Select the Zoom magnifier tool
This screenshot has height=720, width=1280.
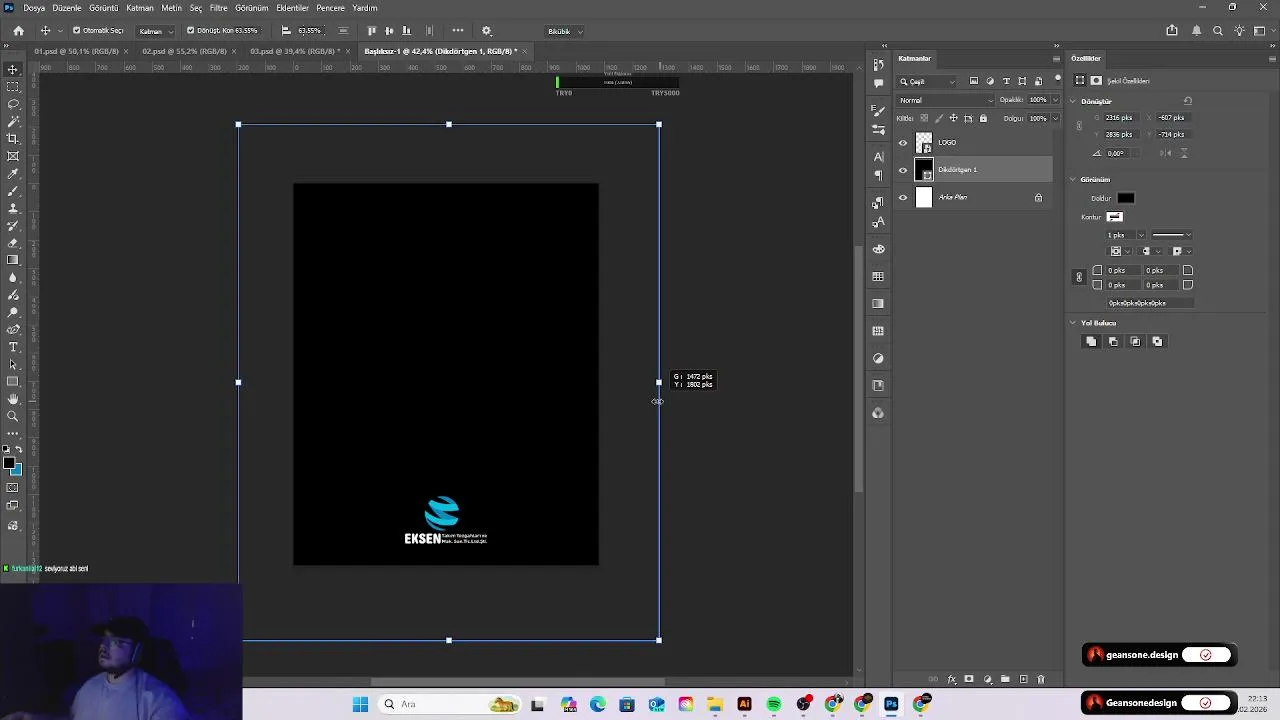[x=13, y=416]
